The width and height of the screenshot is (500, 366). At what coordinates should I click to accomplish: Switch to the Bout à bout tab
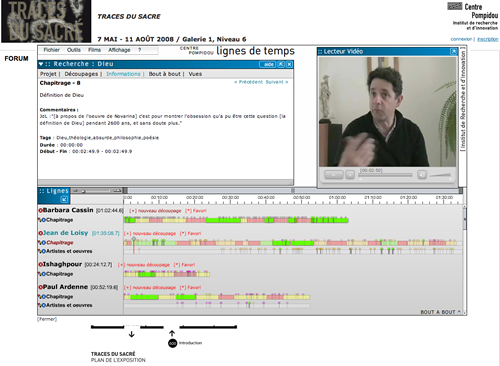[x=165, y=74]
